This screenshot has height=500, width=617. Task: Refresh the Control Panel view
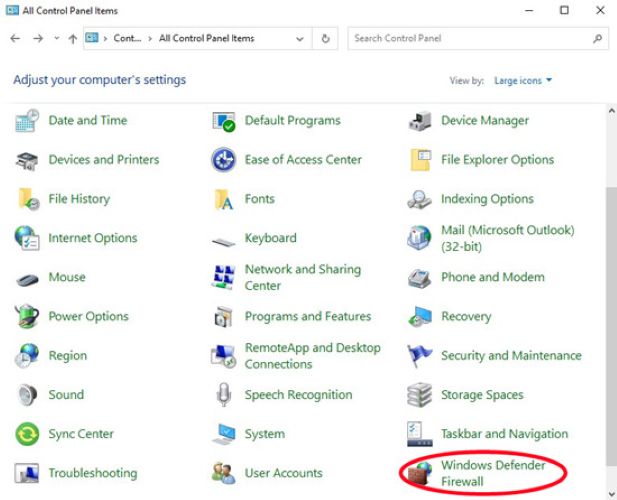[325, 39]
